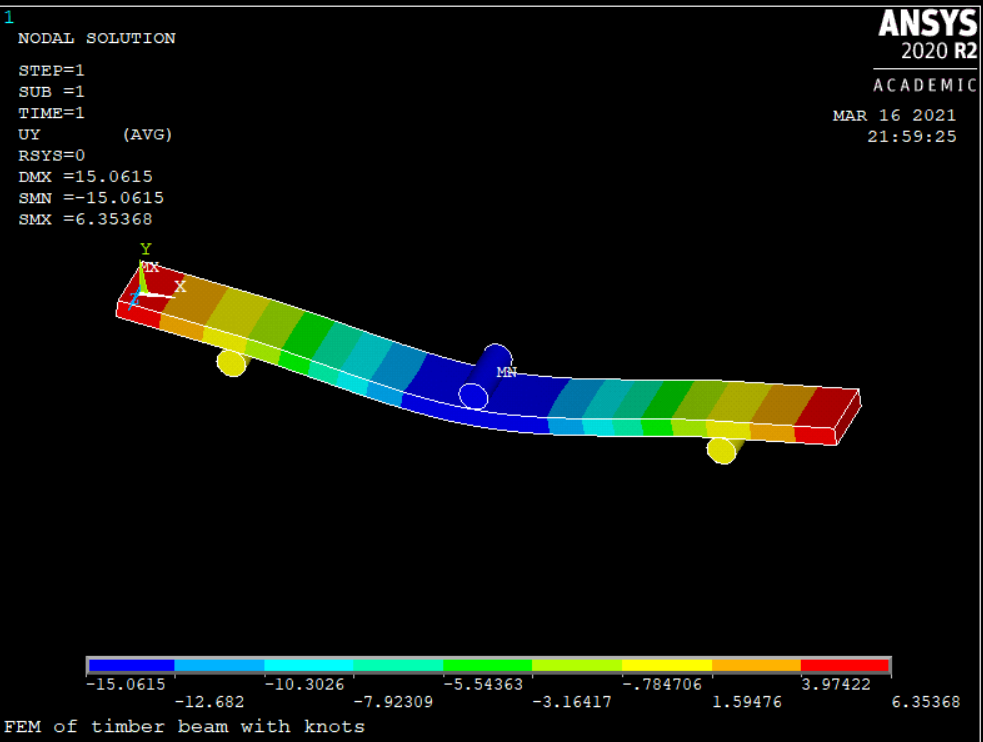This screenshot has height=742, width=983.
Task: Click the UY (AVG) result label
Action: [x=95, y=134]
